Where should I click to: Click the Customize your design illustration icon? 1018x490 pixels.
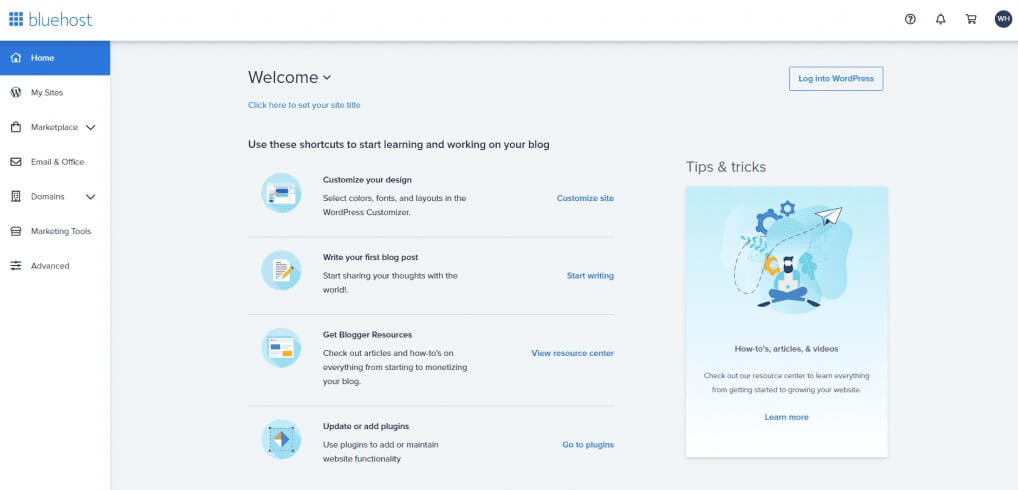click(x=281, y=193)
